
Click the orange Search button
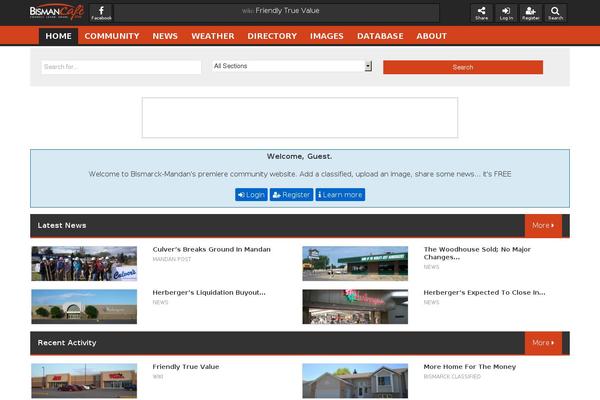tap(463, 67)
